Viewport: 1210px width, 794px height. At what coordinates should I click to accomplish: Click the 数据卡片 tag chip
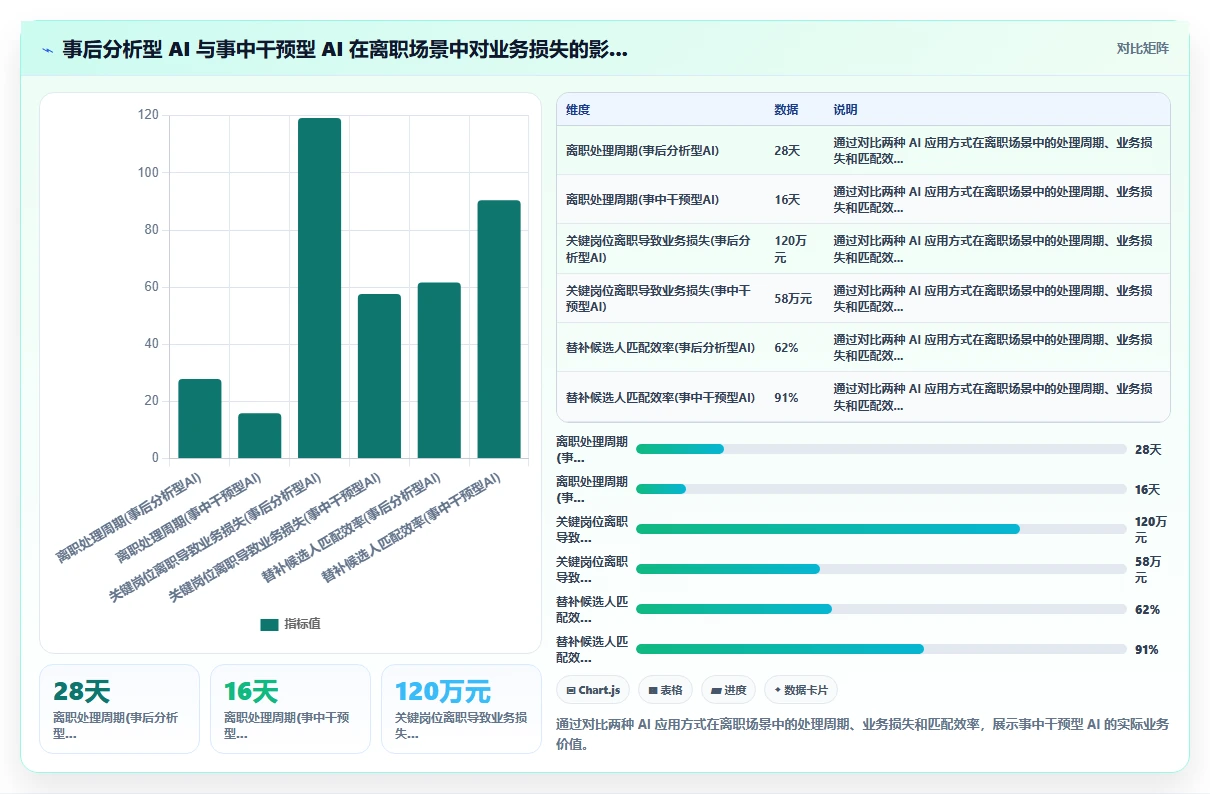point(801,690)
